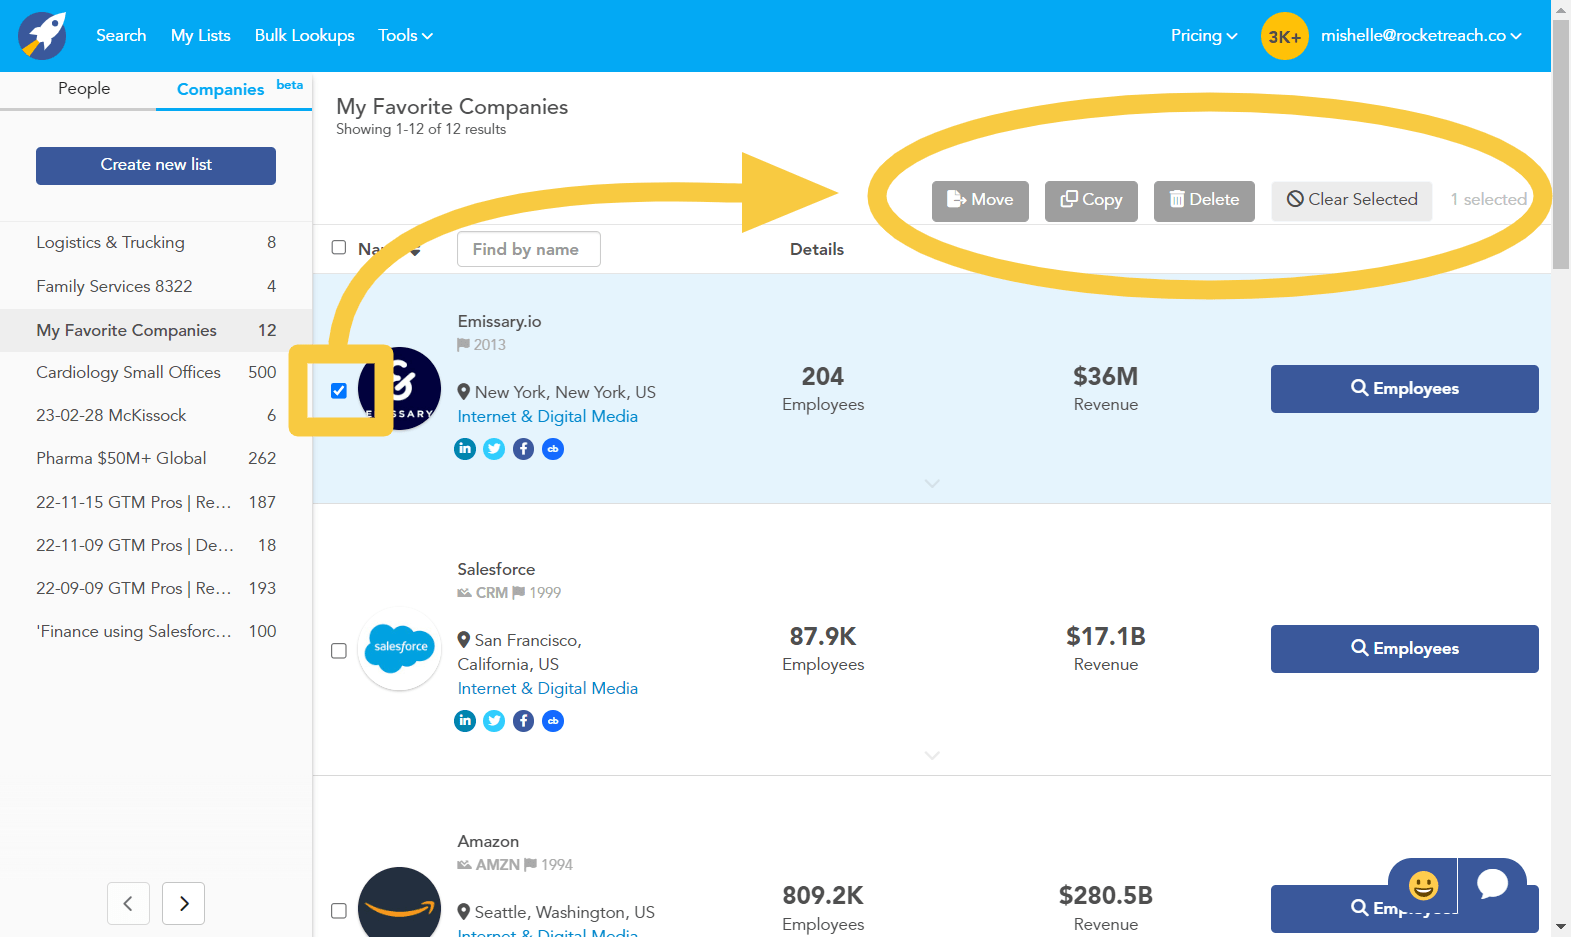Viewport: 1571px width, 937px height.
Task: Open the 'Finance using Salesforc… list
Action: (x=156, y=632)
